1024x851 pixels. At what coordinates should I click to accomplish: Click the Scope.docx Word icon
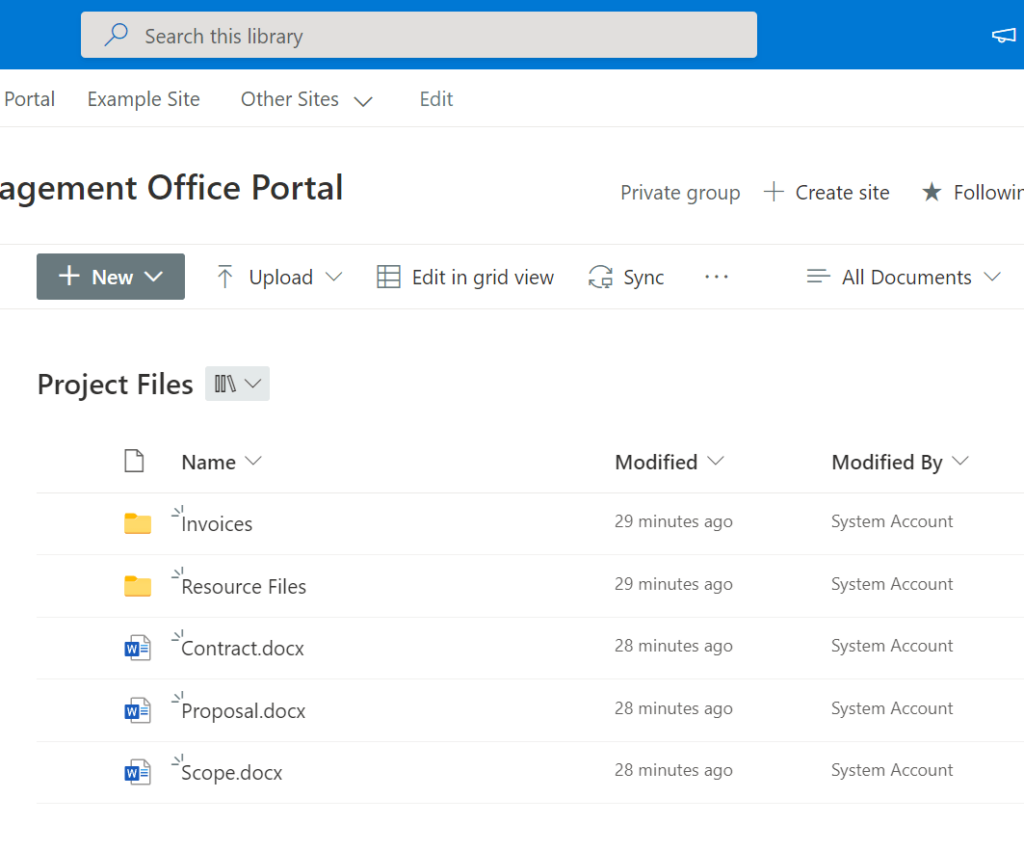(137, 772)
